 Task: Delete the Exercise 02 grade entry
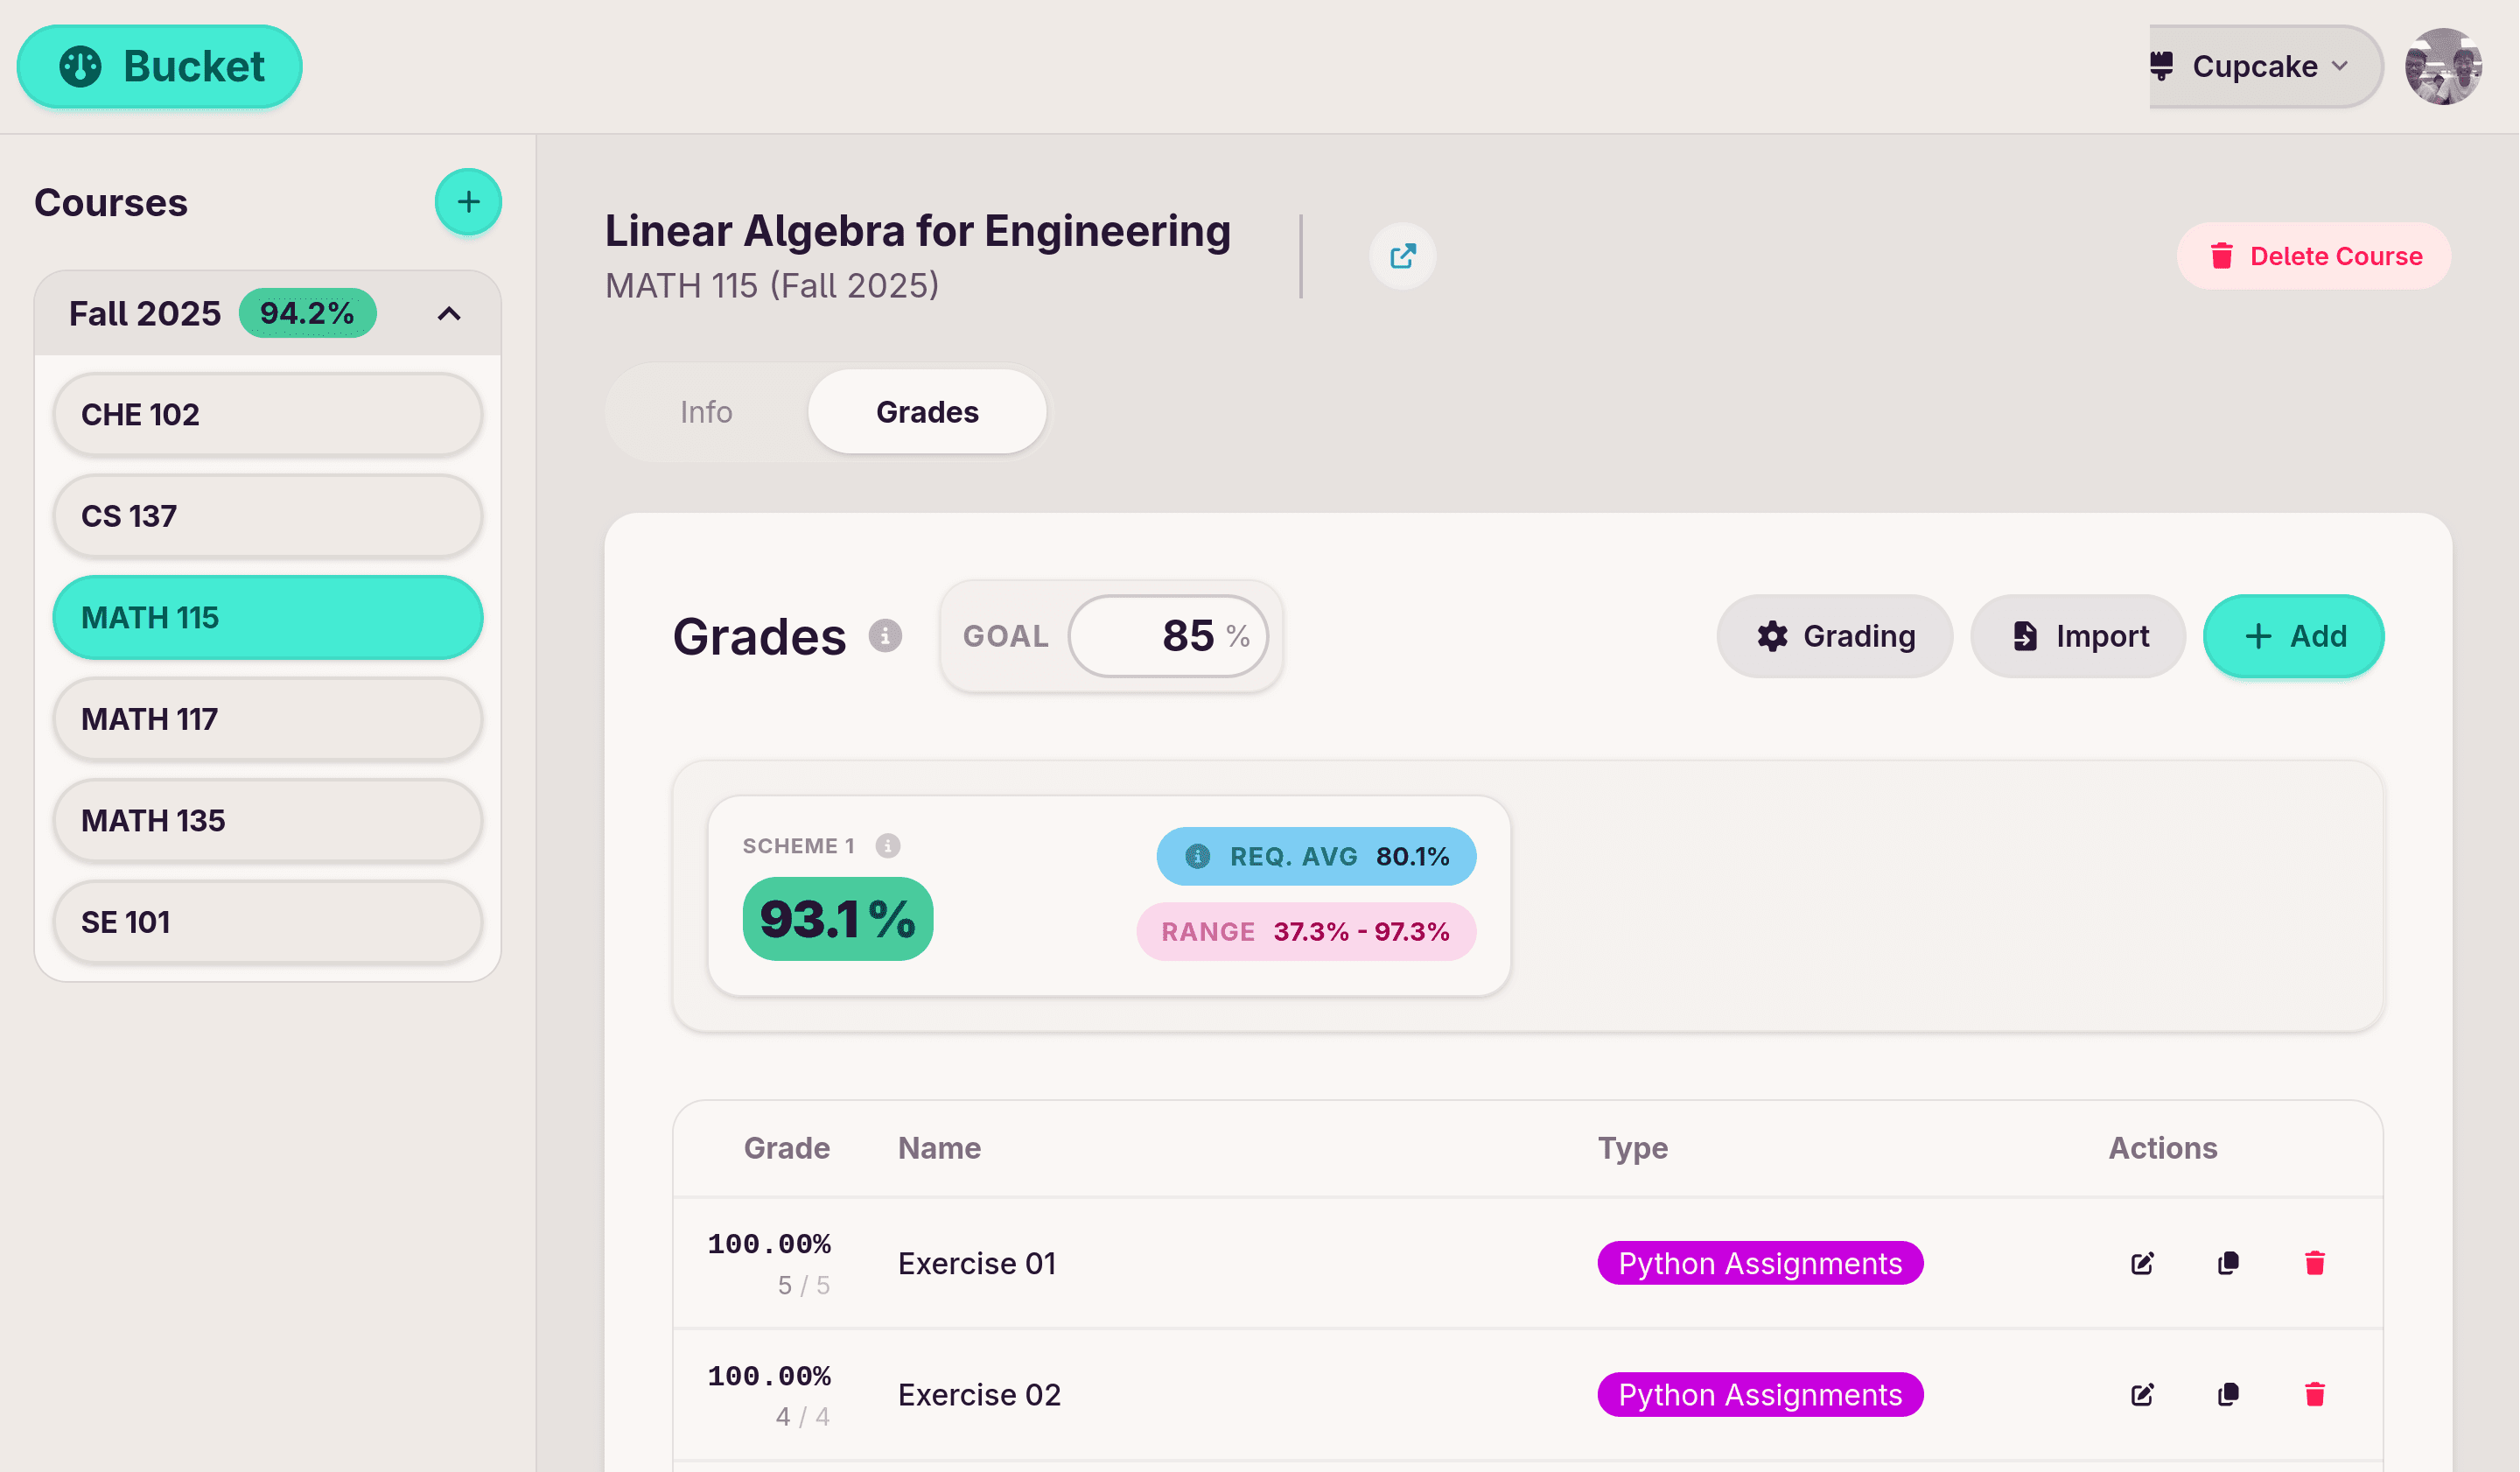click(x=2314, y=1394)
